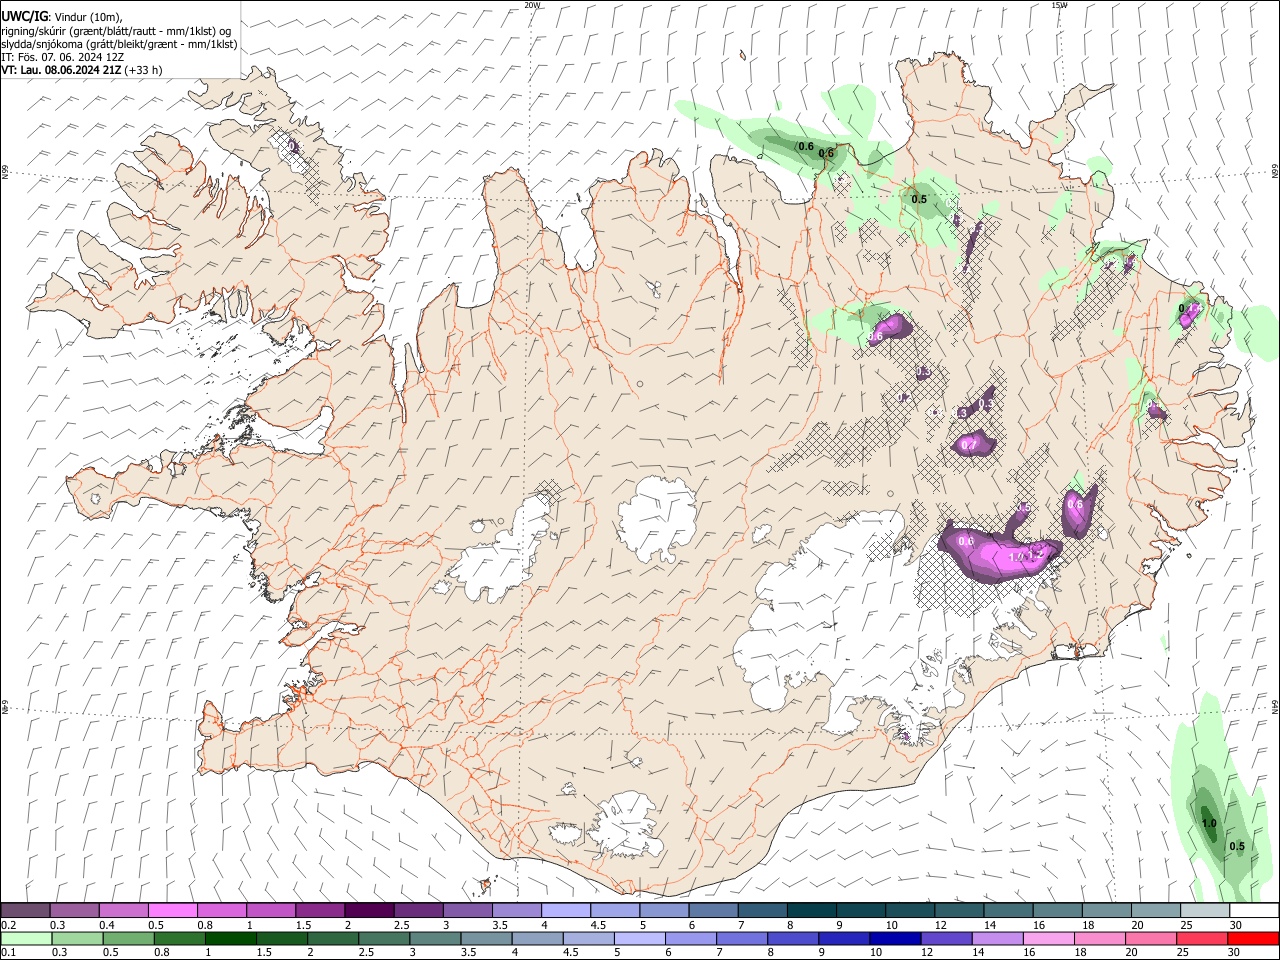Click the Mýrdalsjökull glacier near south coast
The width and height of the screenshot is (1280, 960).
click(625, 826)
